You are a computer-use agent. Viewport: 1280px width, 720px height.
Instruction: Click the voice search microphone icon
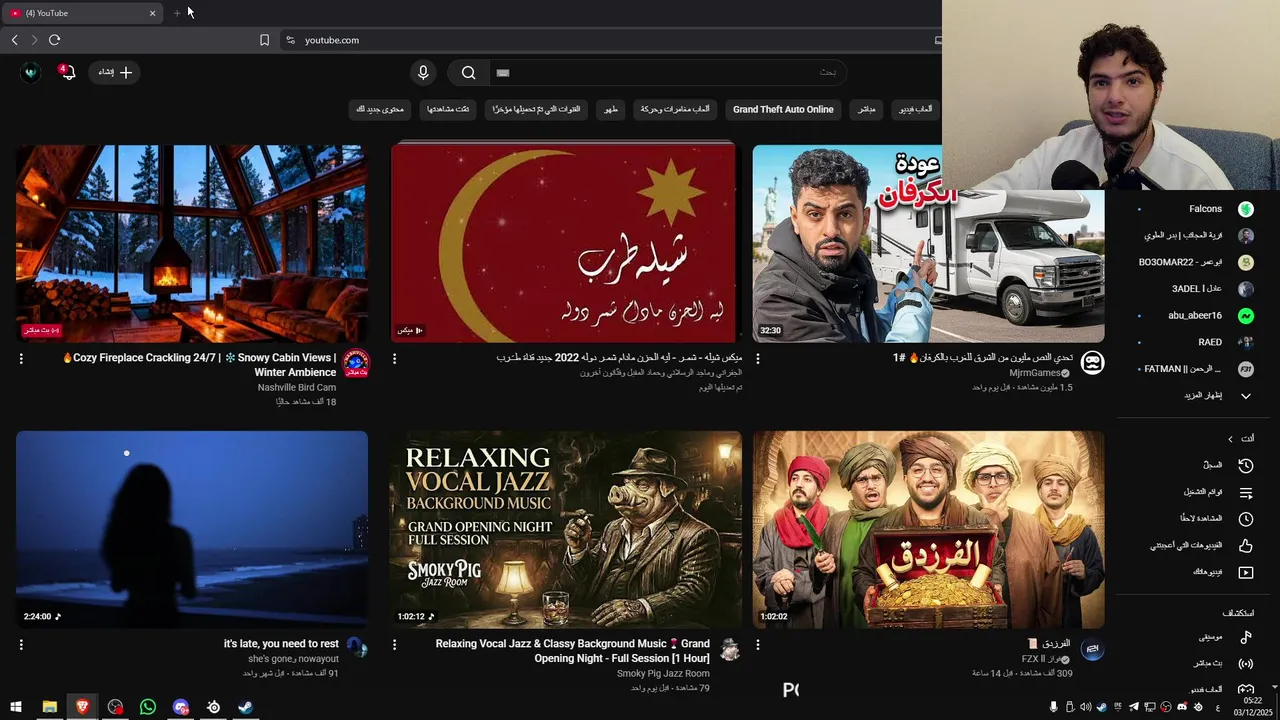coord(423,72)
